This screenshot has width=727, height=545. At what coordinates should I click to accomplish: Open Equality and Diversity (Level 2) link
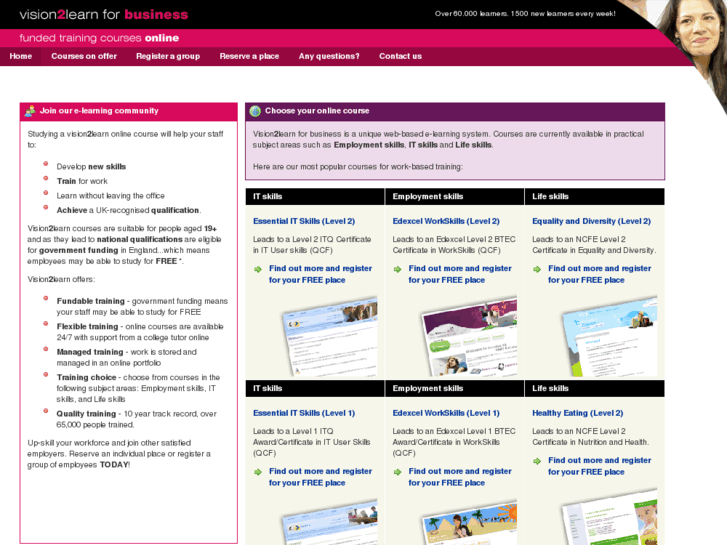592,221
